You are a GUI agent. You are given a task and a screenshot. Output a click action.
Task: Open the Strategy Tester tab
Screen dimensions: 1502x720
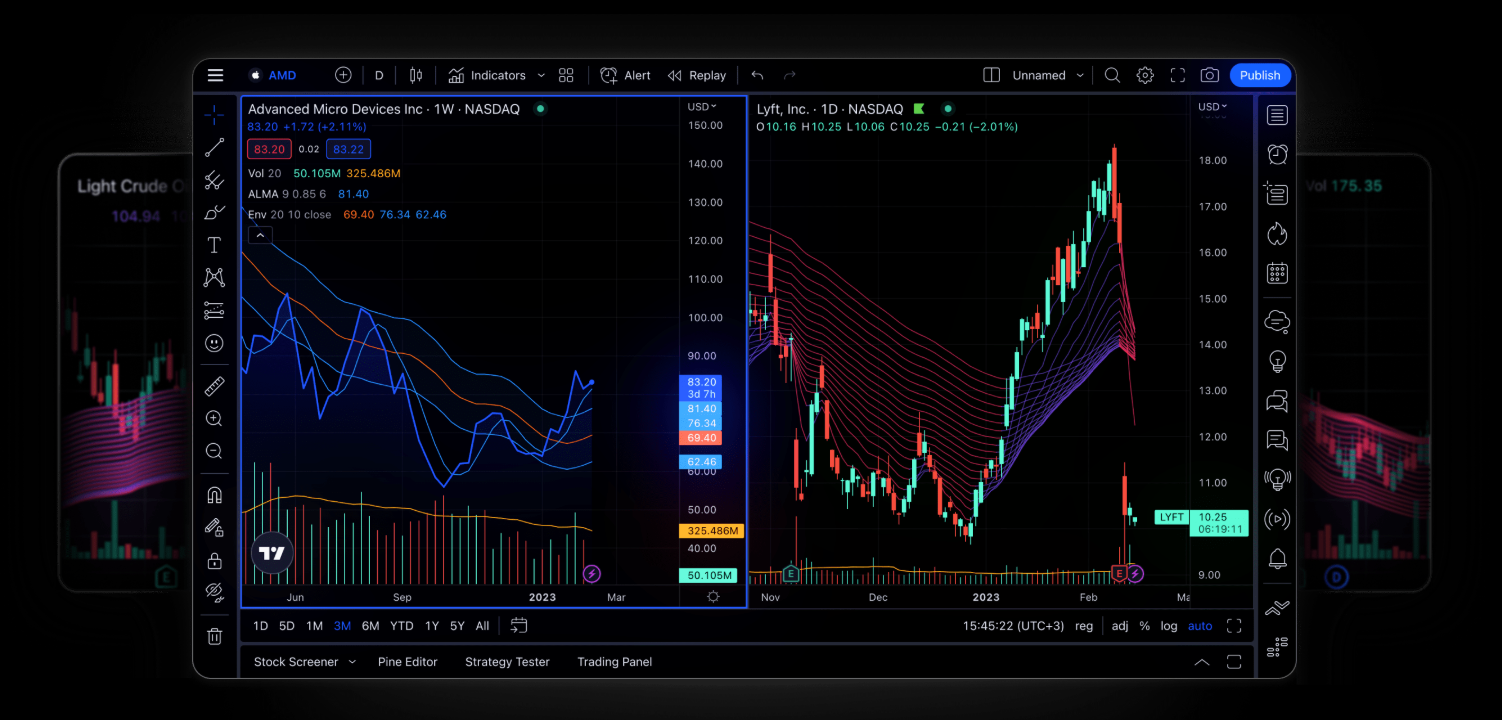click(507, 662)
